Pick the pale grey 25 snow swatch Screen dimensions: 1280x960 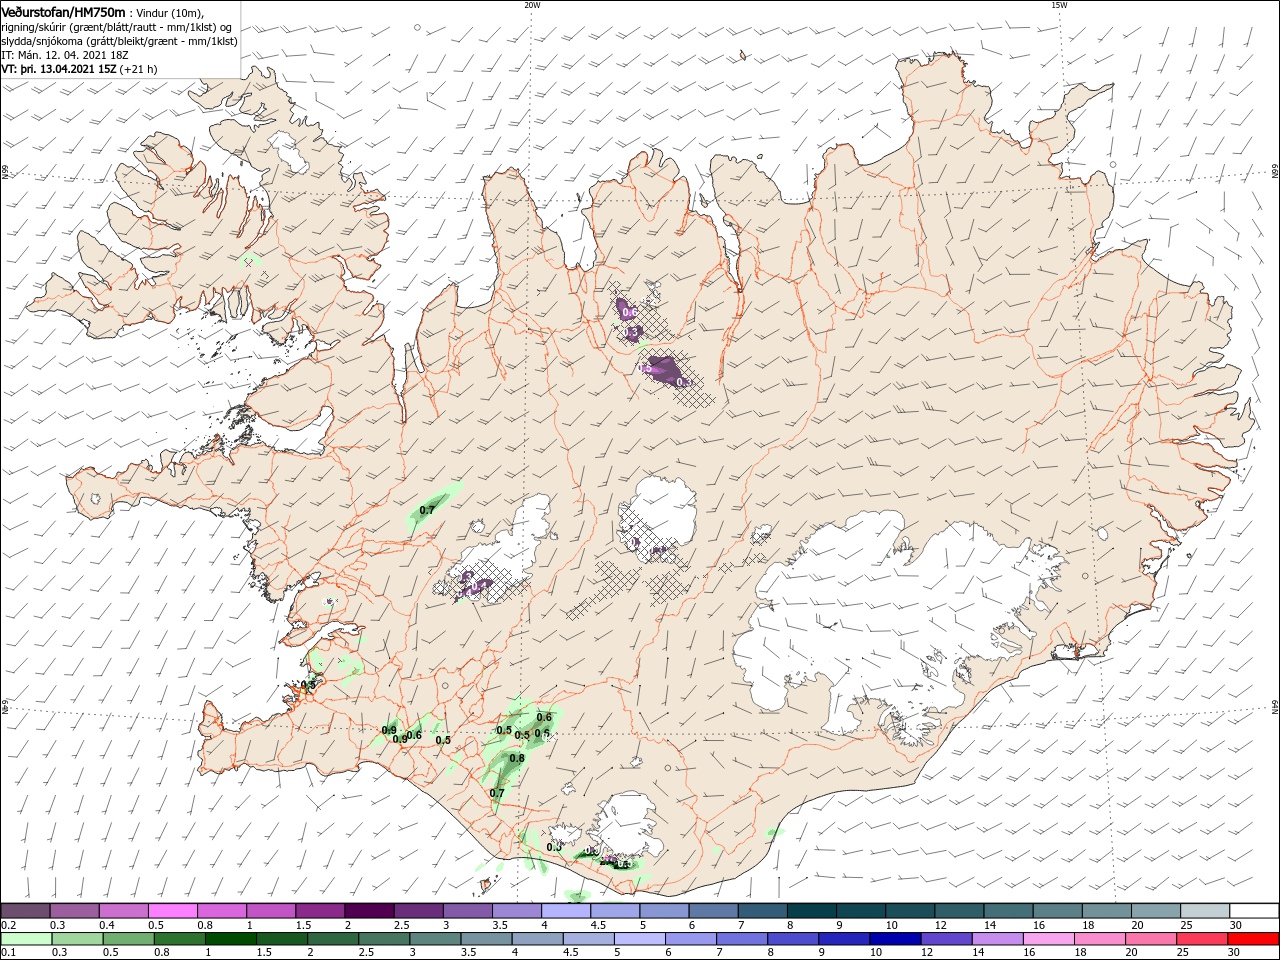tap(1203, 911)
